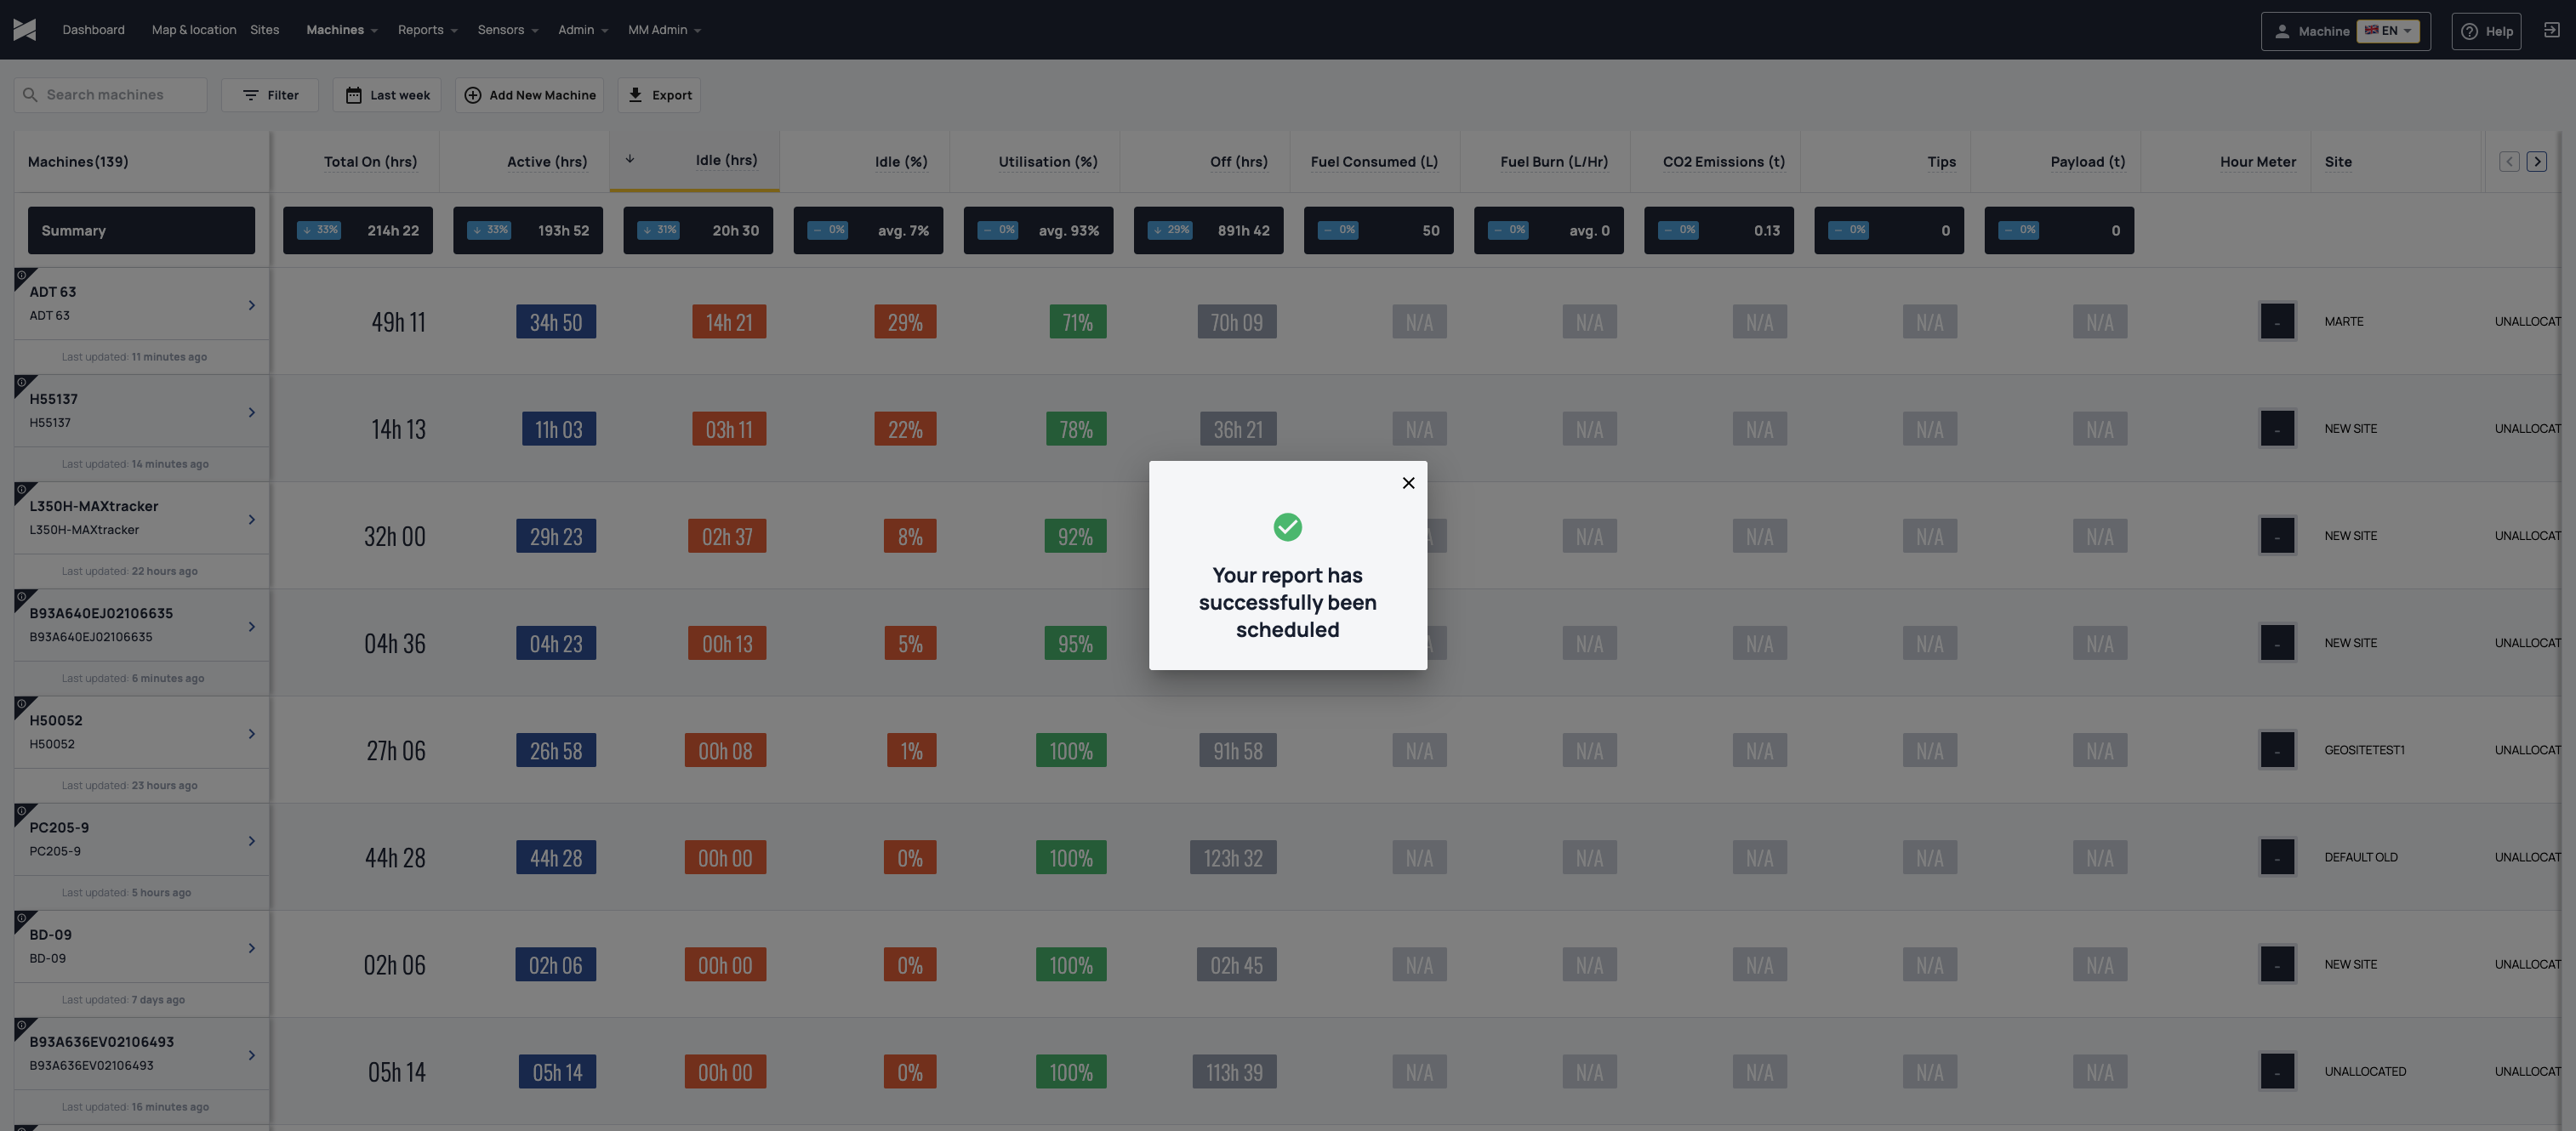Open Help
The height and width of the screenshot is (1131, 2576).
[x=2486, y=31]
